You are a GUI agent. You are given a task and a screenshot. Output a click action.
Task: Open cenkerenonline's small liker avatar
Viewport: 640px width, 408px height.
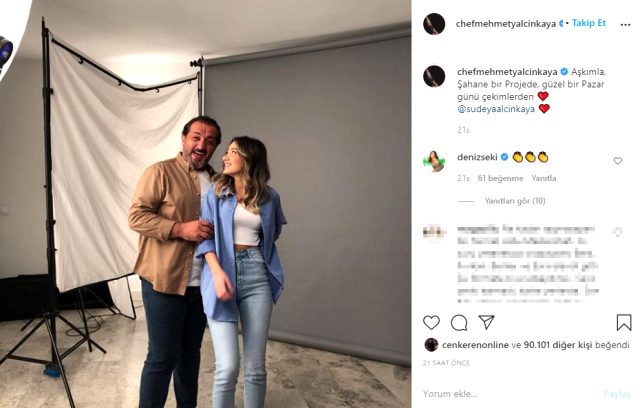point(430,345)
